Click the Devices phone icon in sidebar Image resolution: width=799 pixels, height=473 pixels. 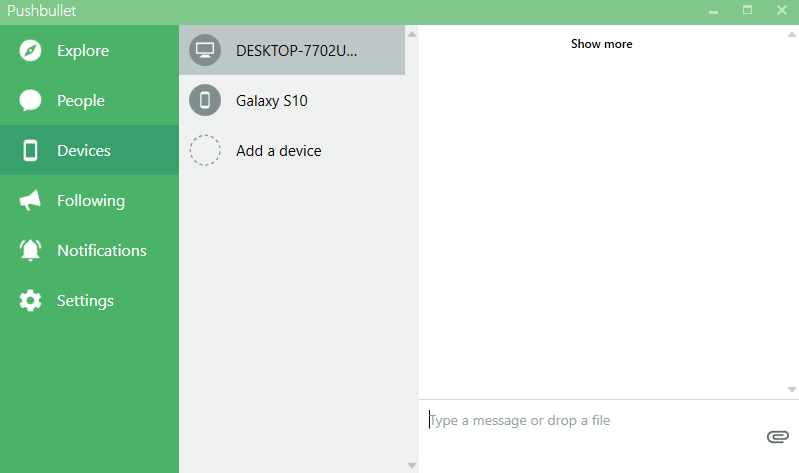pyautogui.click(x=30, y=150)
